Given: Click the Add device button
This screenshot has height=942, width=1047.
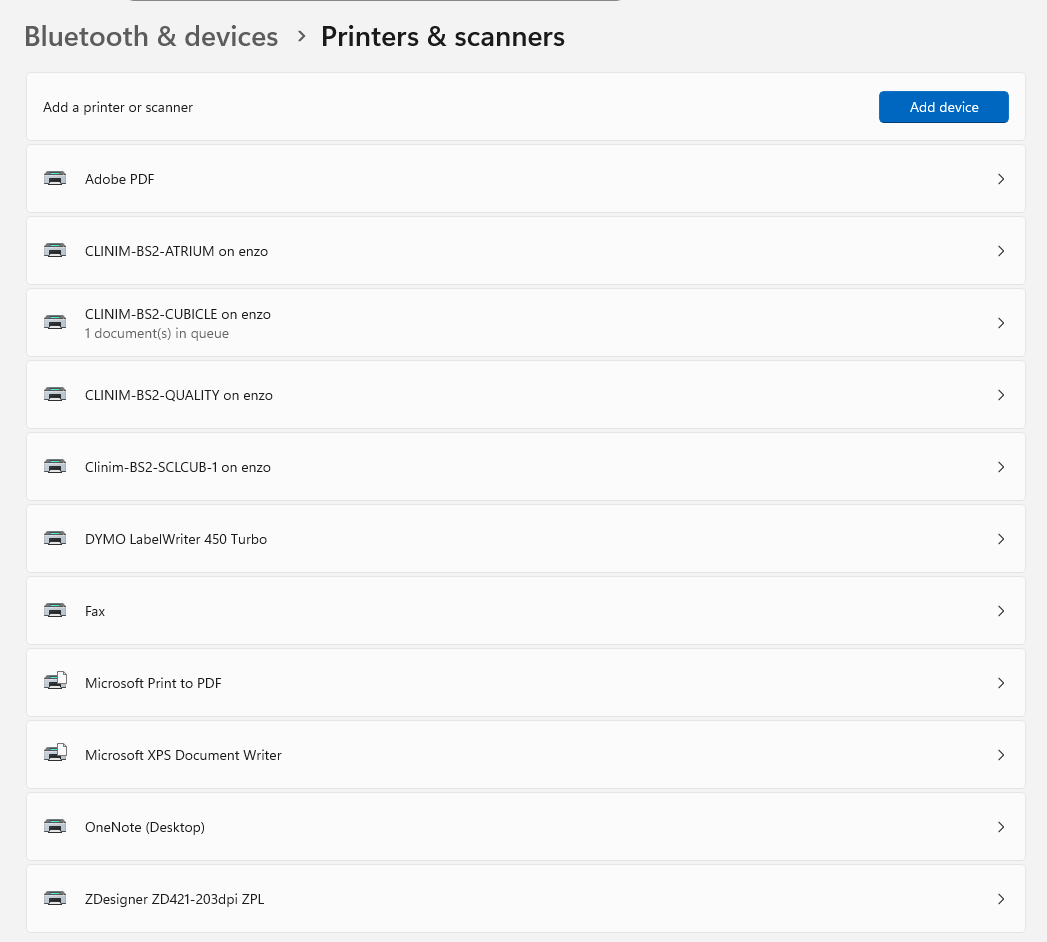Looking at the screenshot, I should point(943,107).
